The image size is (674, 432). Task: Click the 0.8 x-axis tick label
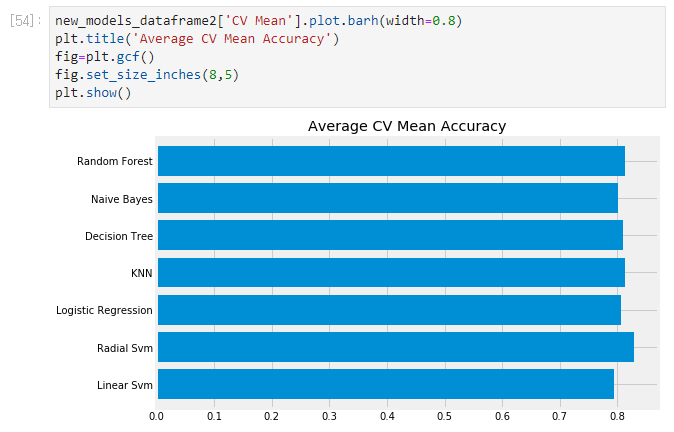point(617,417)
